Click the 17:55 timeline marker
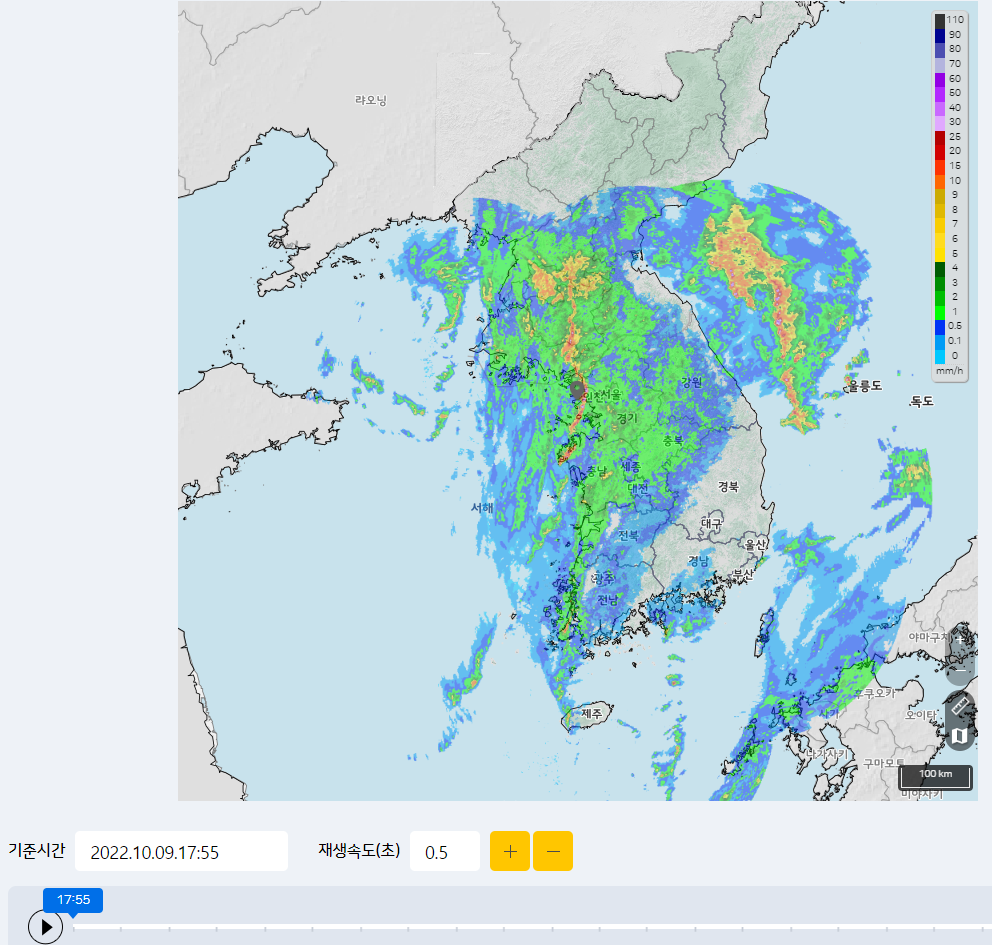 coord(73,899)
